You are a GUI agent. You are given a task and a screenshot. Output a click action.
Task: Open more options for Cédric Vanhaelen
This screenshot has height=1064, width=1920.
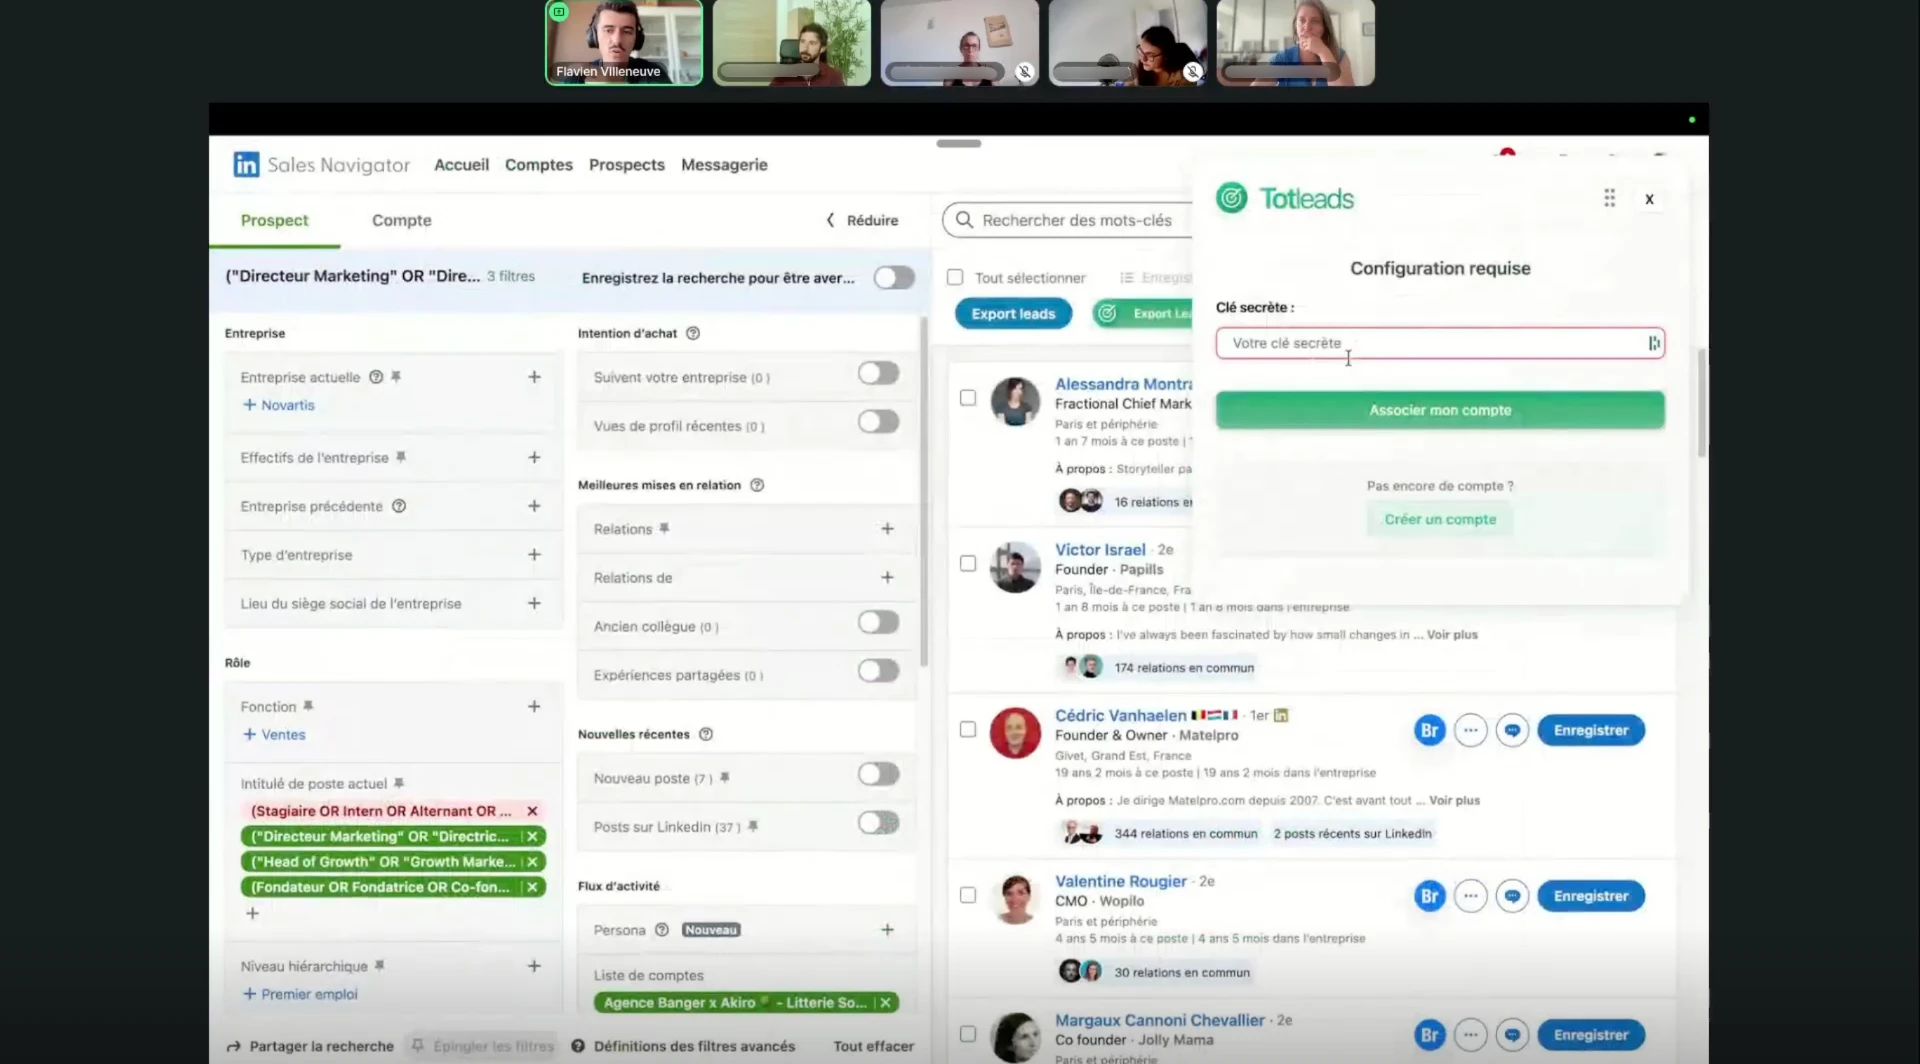pyautogui.click(x=1470, y=731)
